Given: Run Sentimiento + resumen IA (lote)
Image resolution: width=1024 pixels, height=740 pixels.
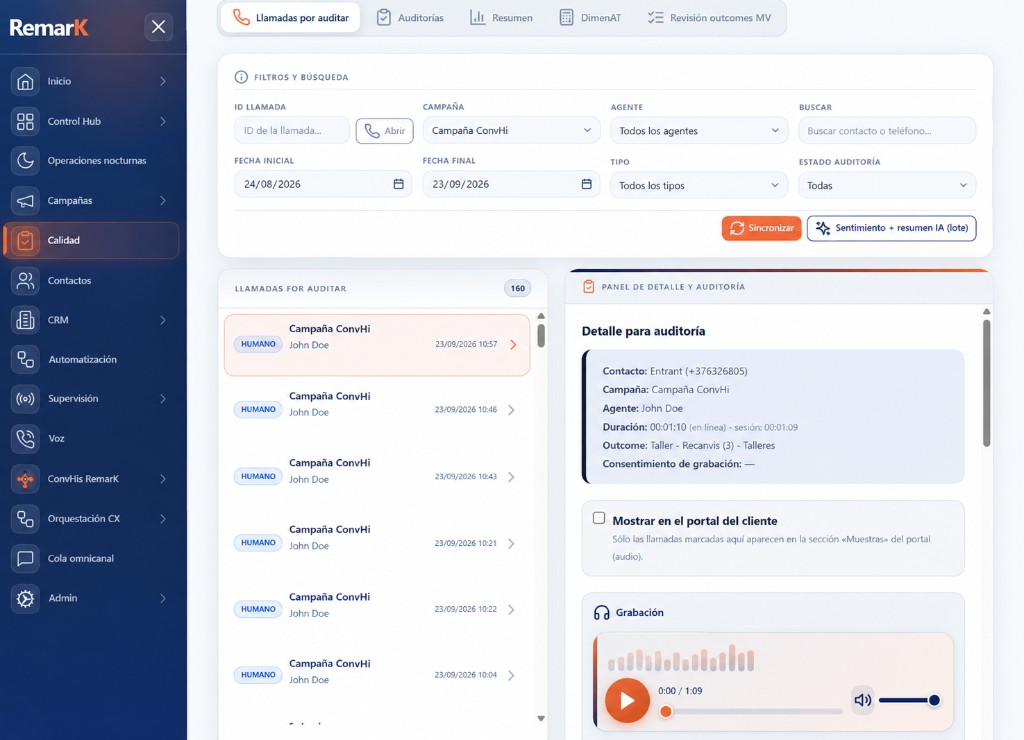Looking at the screenshot, I should click(891, 228).
